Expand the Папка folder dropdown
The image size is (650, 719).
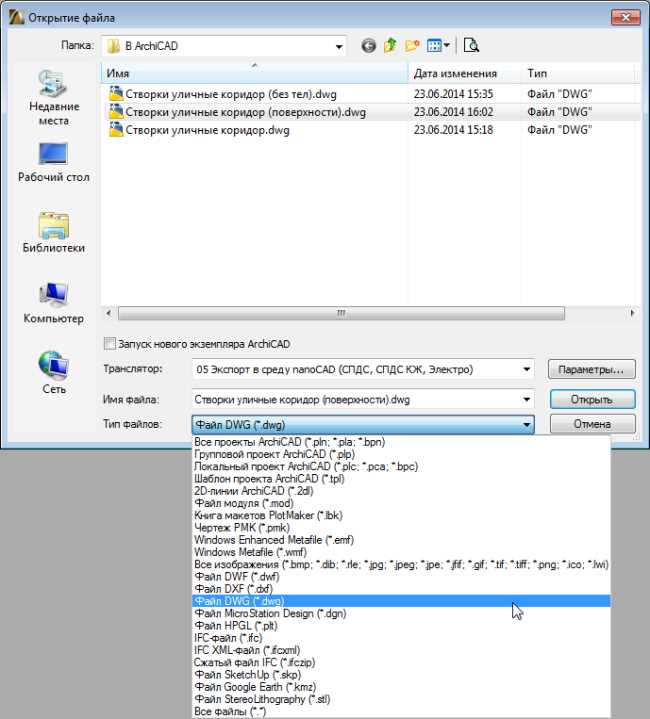coord(339,46)
